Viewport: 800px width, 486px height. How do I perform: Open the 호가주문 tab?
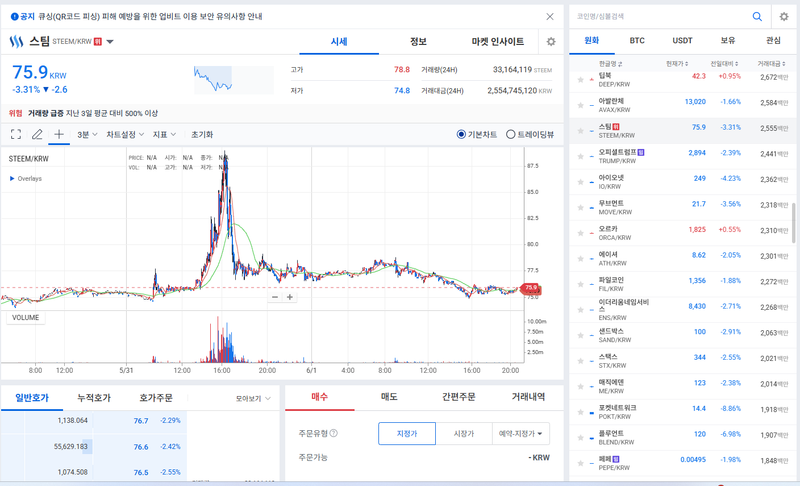point(156,398)
